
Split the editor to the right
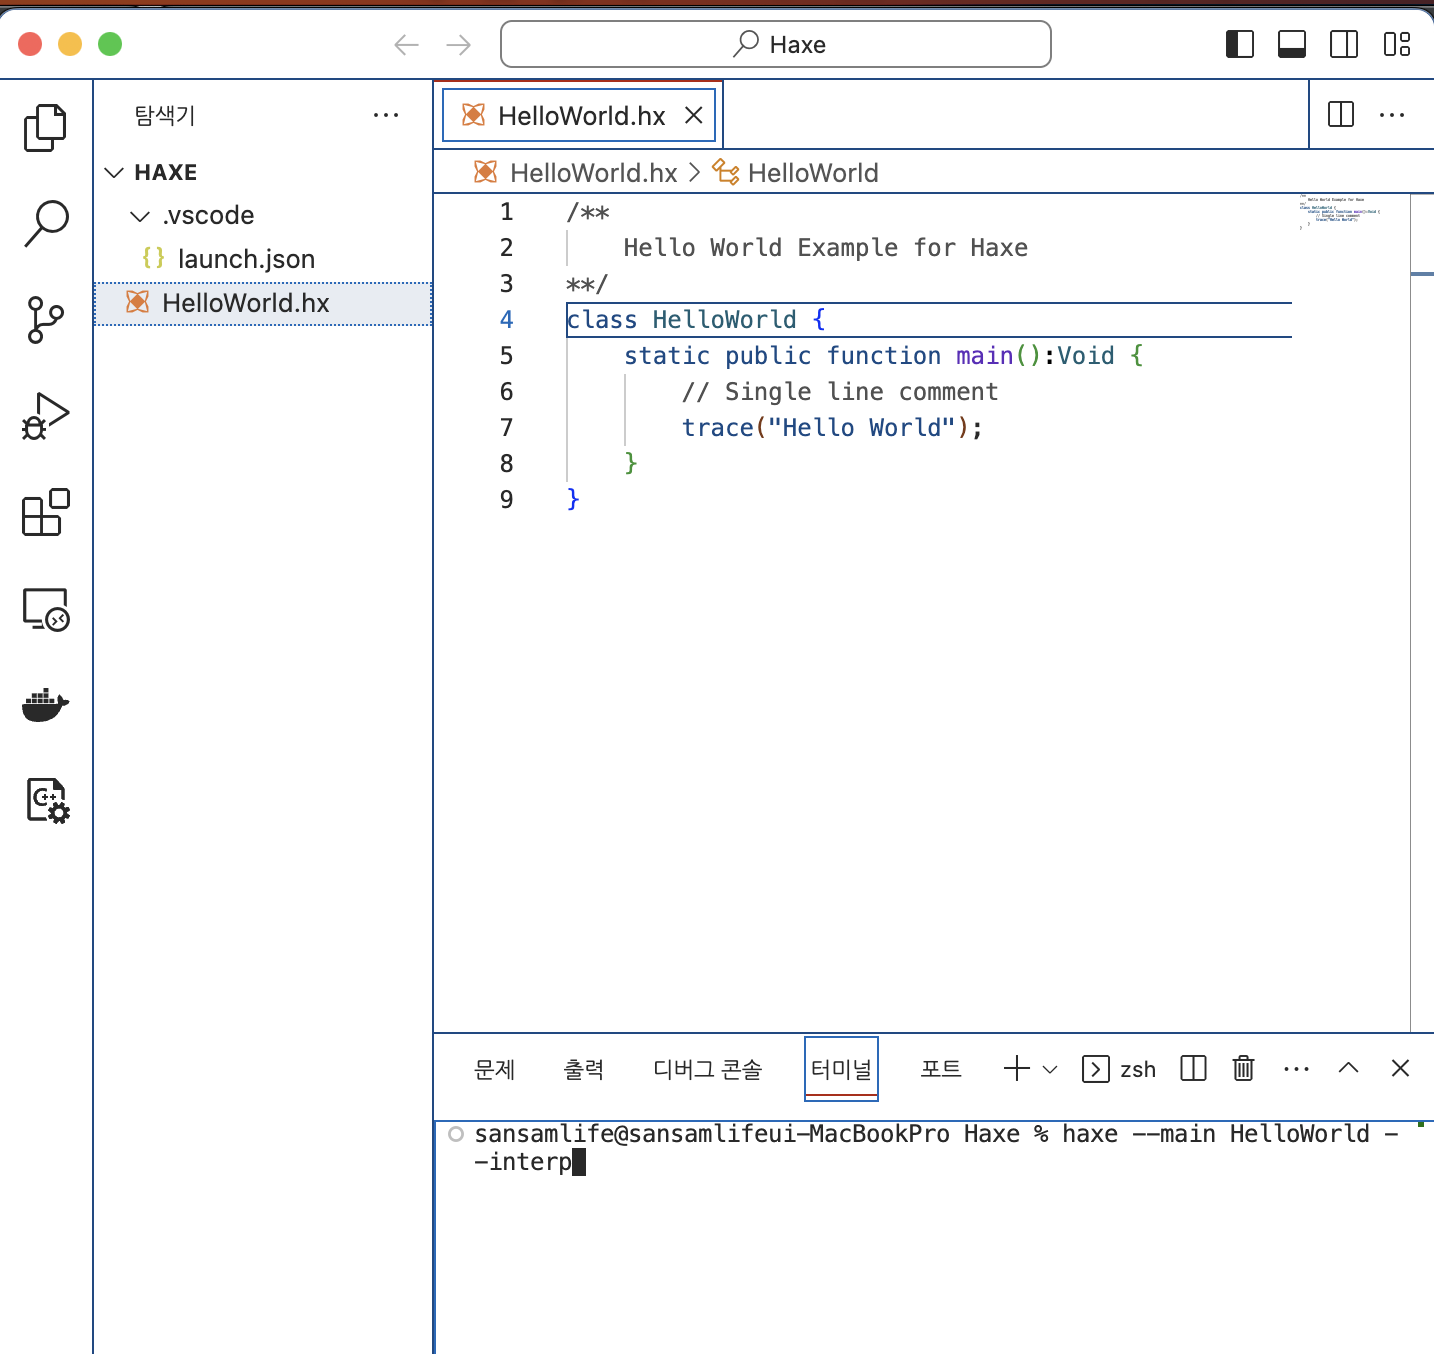(1341, 115)
